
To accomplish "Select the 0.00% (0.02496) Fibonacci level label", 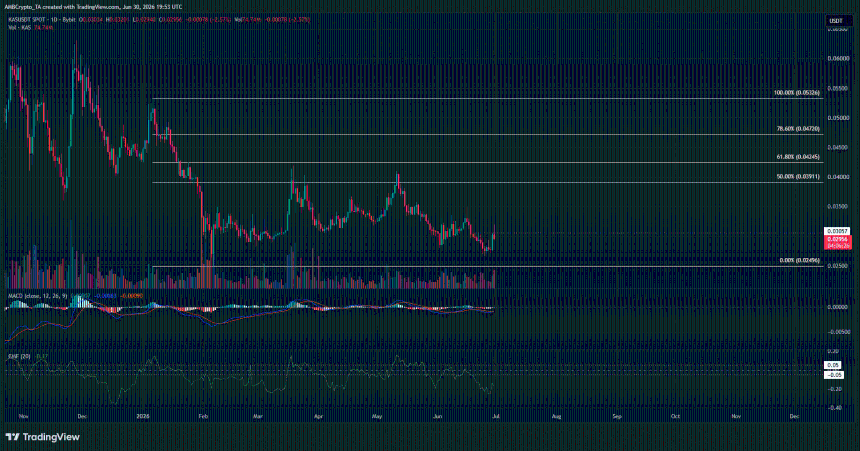I will coord(800,261).
